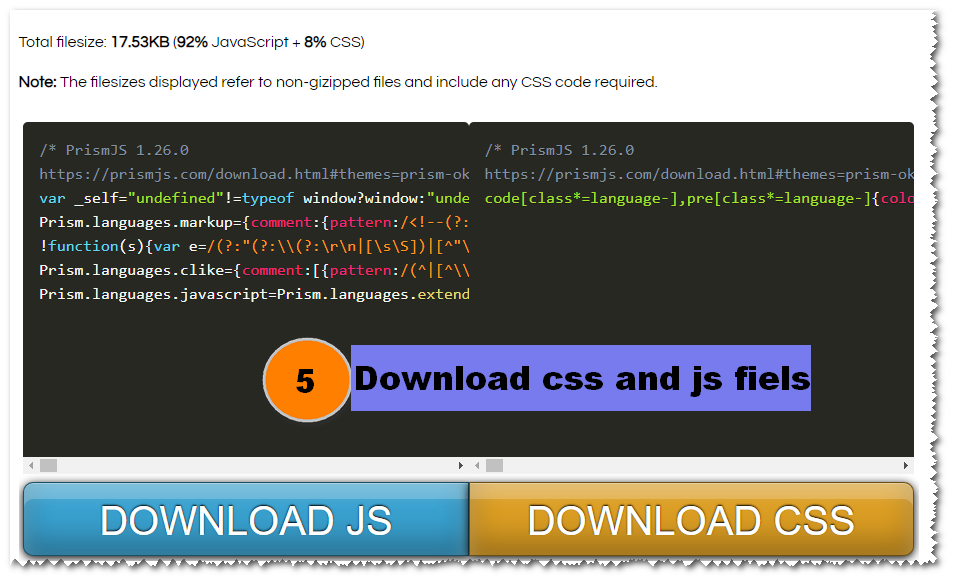
Task: Click the CSS code pane right scroll arrow
Action: click(x=906, y=465)
